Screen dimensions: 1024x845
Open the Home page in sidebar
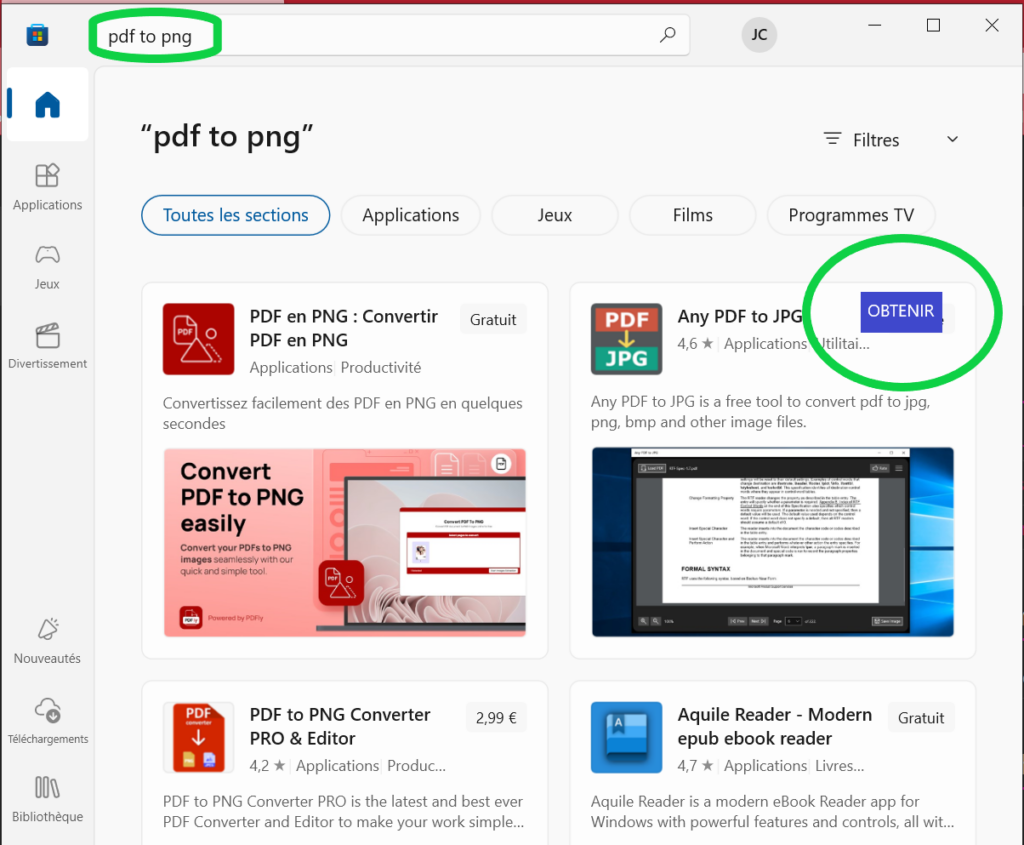(x=47, y=104)
